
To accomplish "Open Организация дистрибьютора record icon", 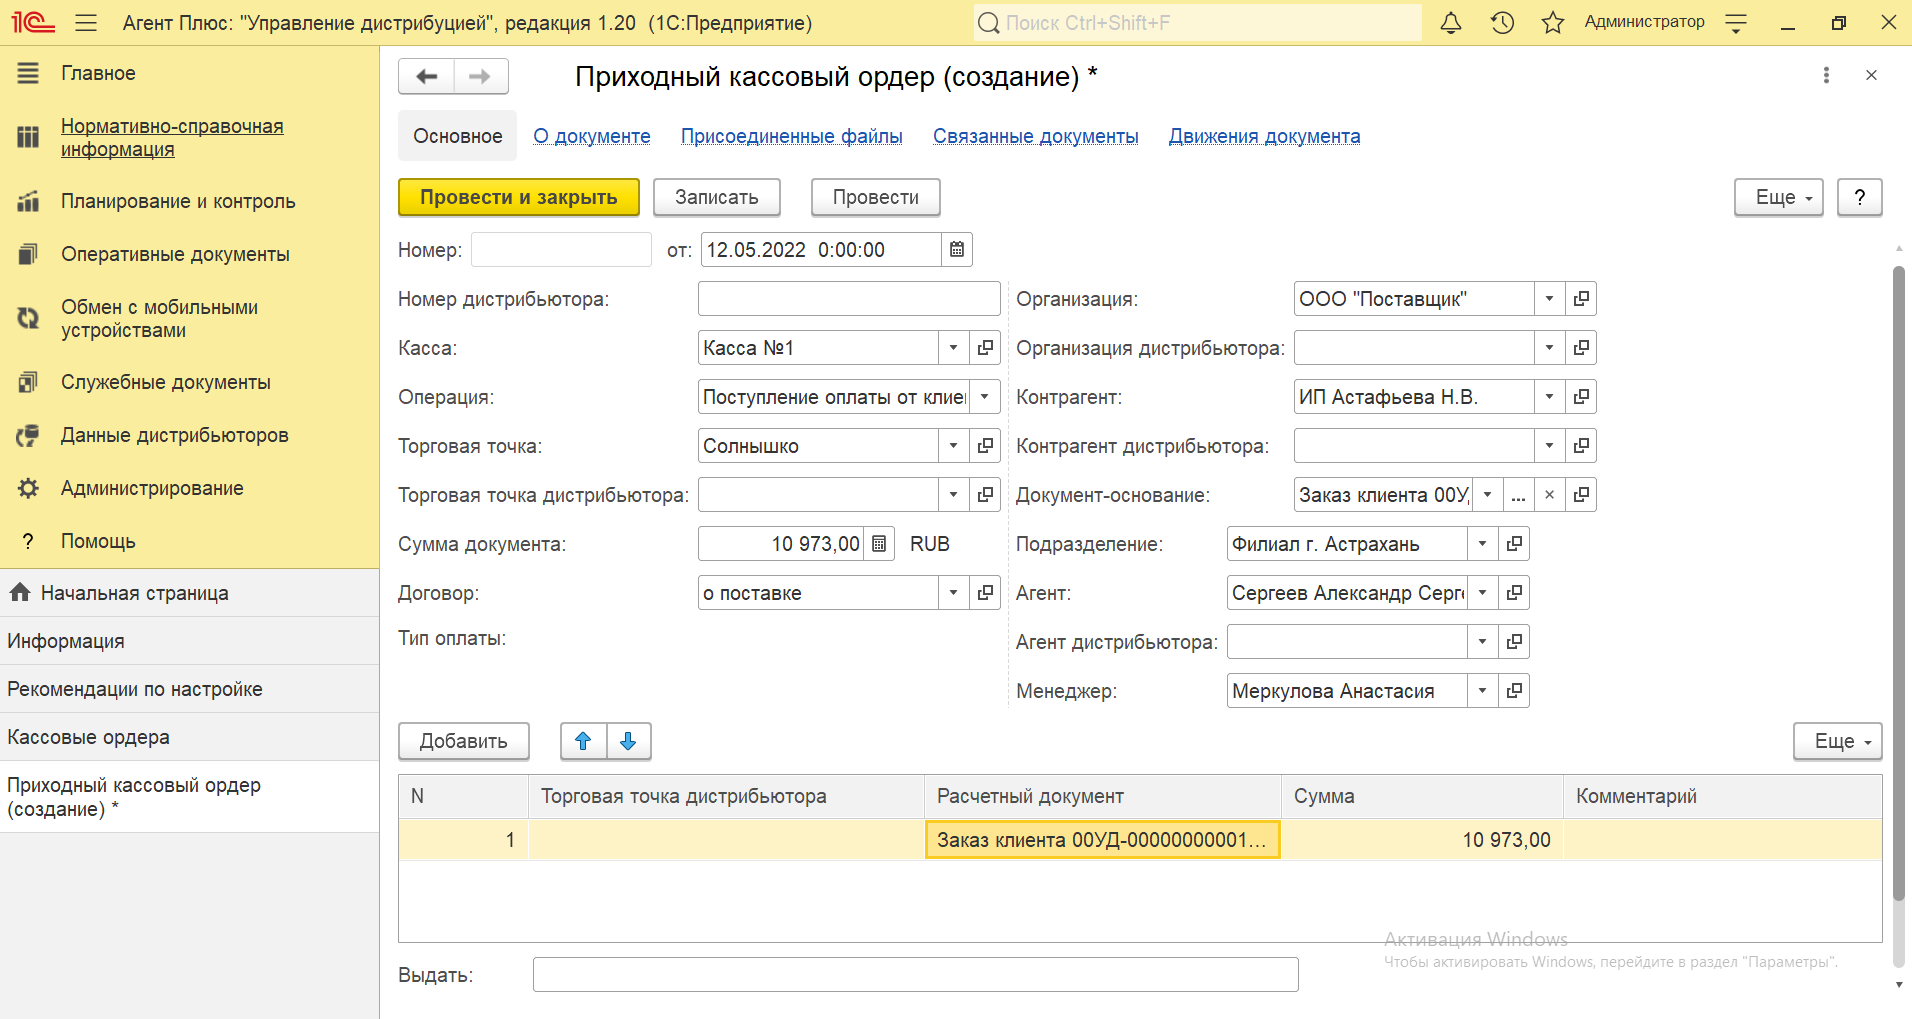I will pos(1581,348).
